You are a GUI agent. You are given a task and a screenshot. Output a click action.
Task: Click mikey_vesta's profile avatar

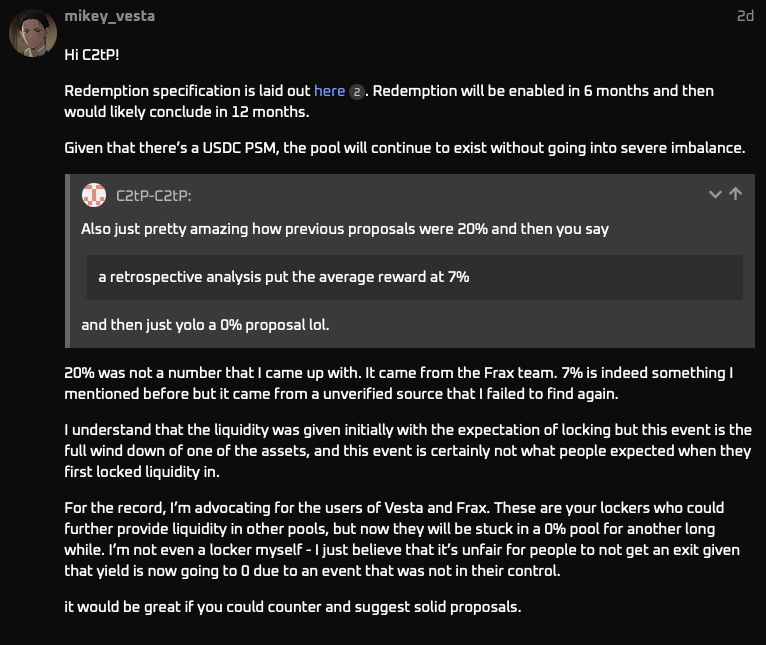(32, 34)
